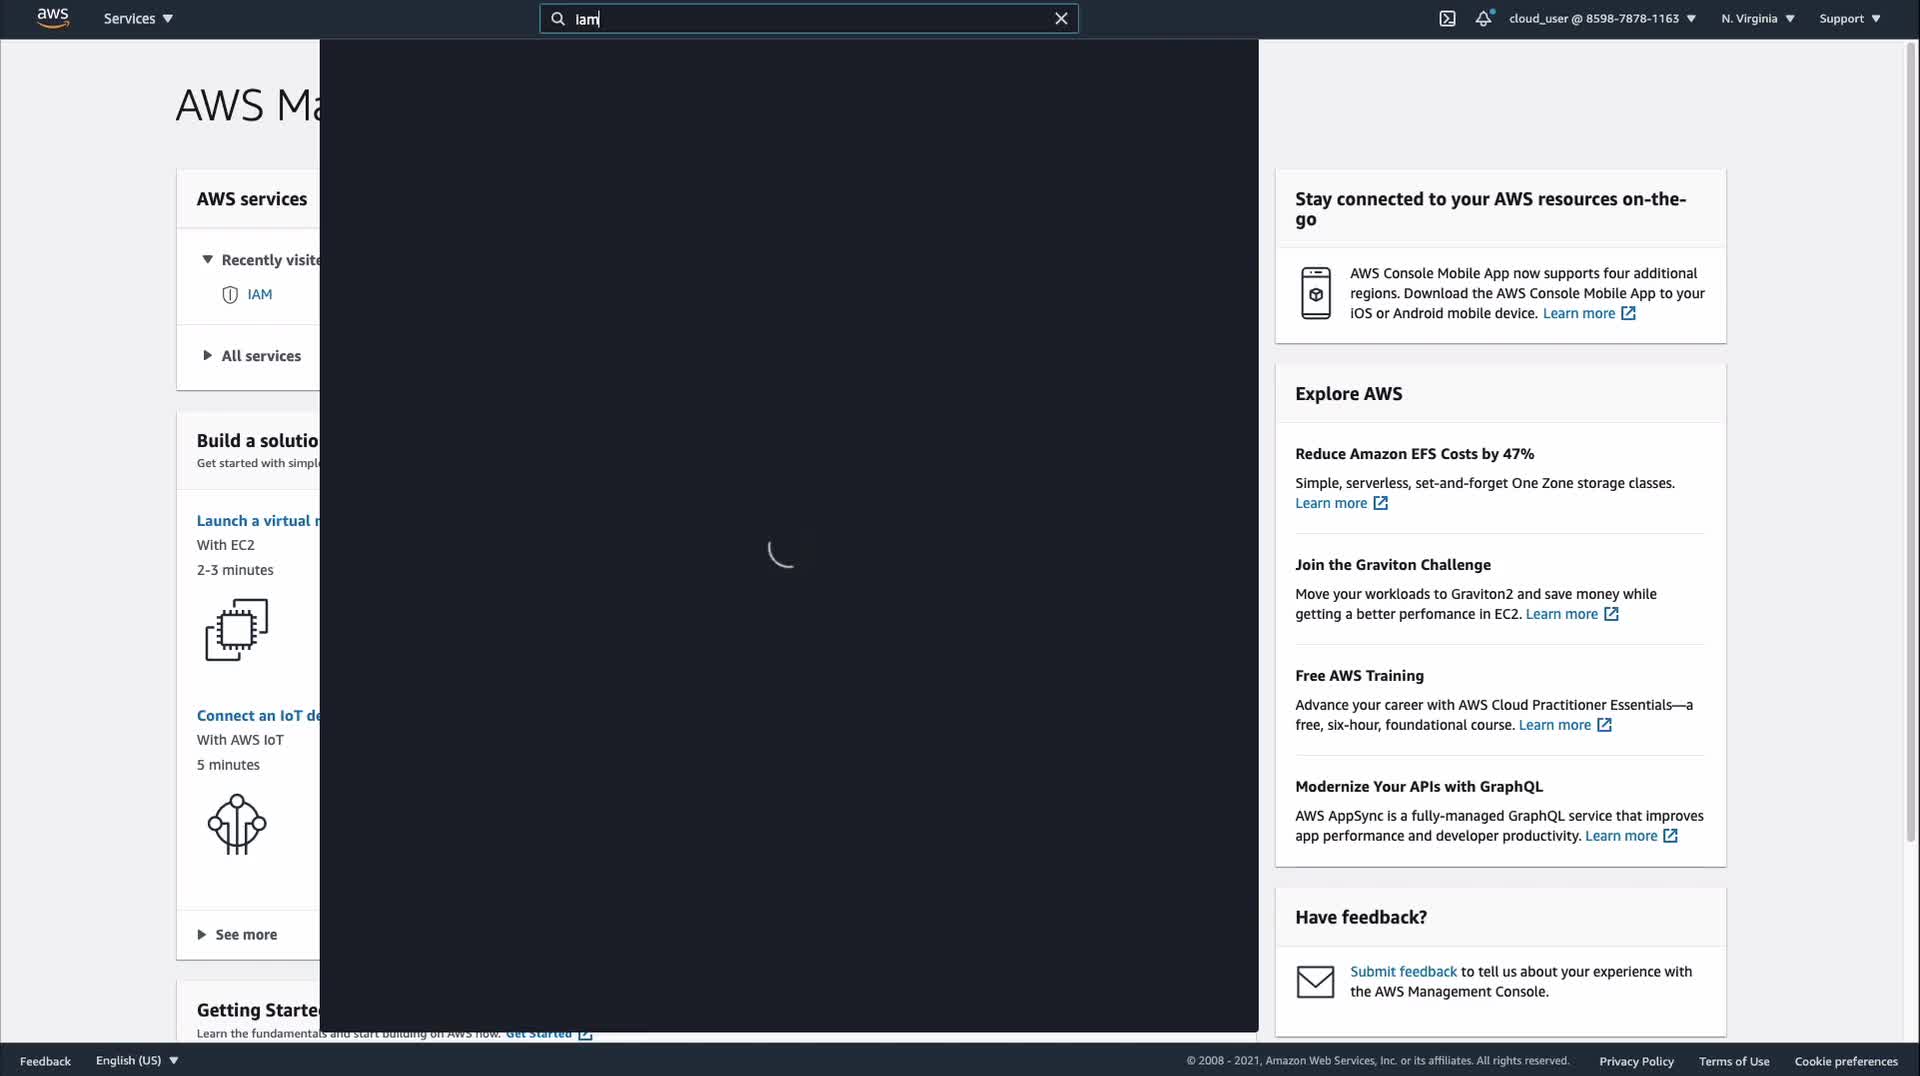
Task: Click the 5 minutes duration text
Action: tap(228, 764)
